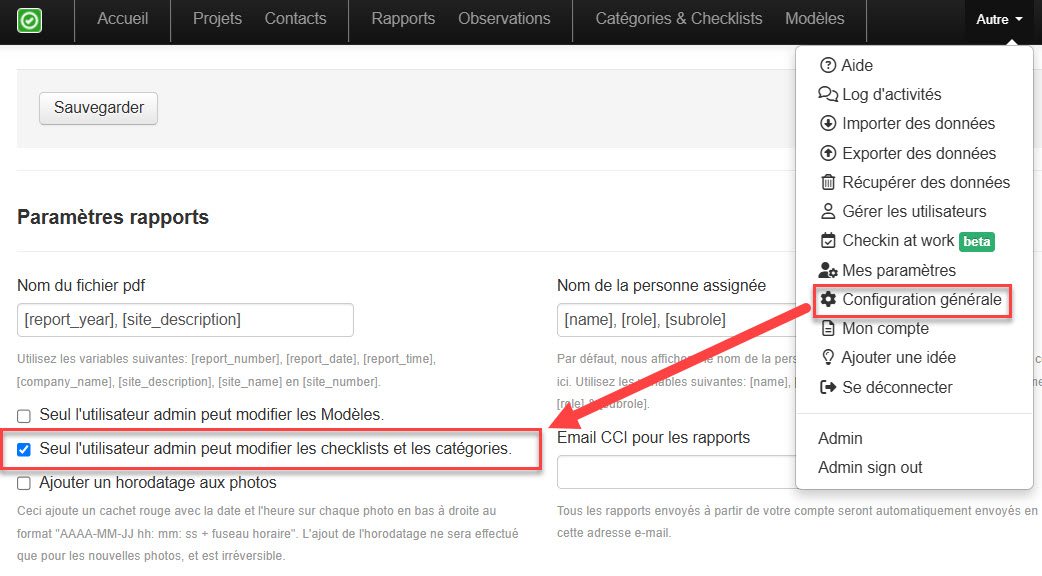Image resolution: width=1042 pixels, height=576 pixels.
Task: Open Gérer les utilisateurs
Action: coord(914,211)
